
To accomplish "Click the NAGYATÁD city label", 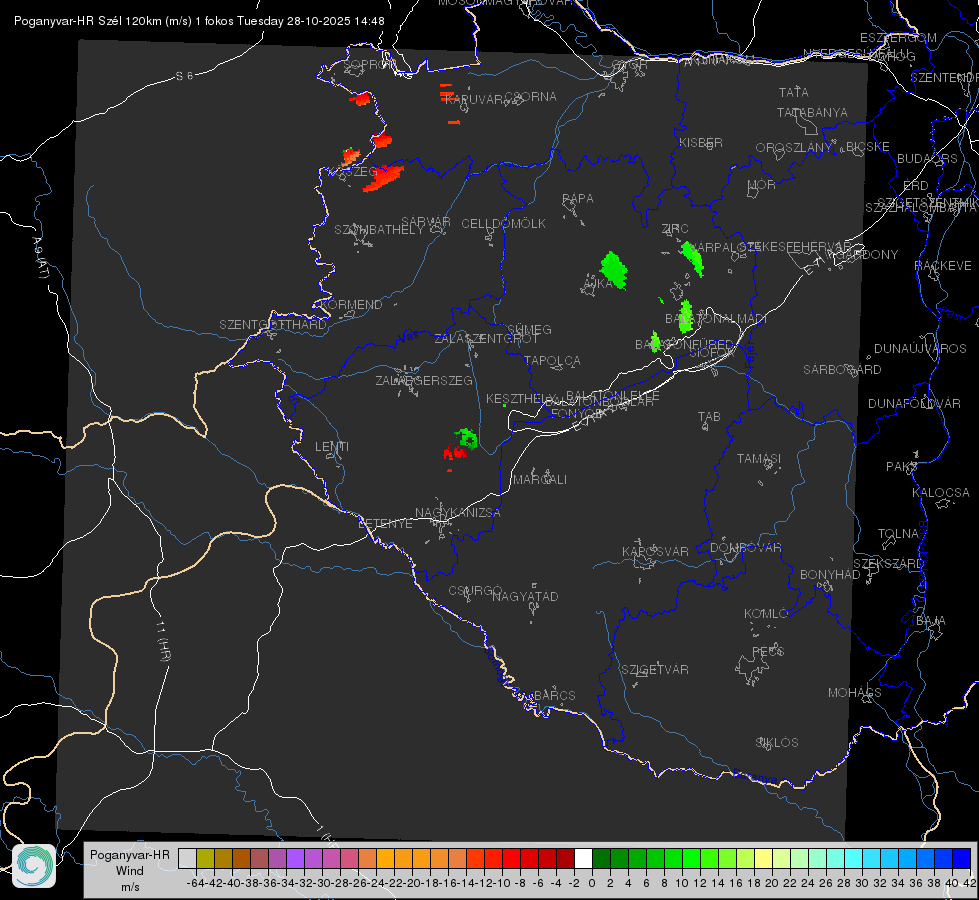I will point(525,596).
